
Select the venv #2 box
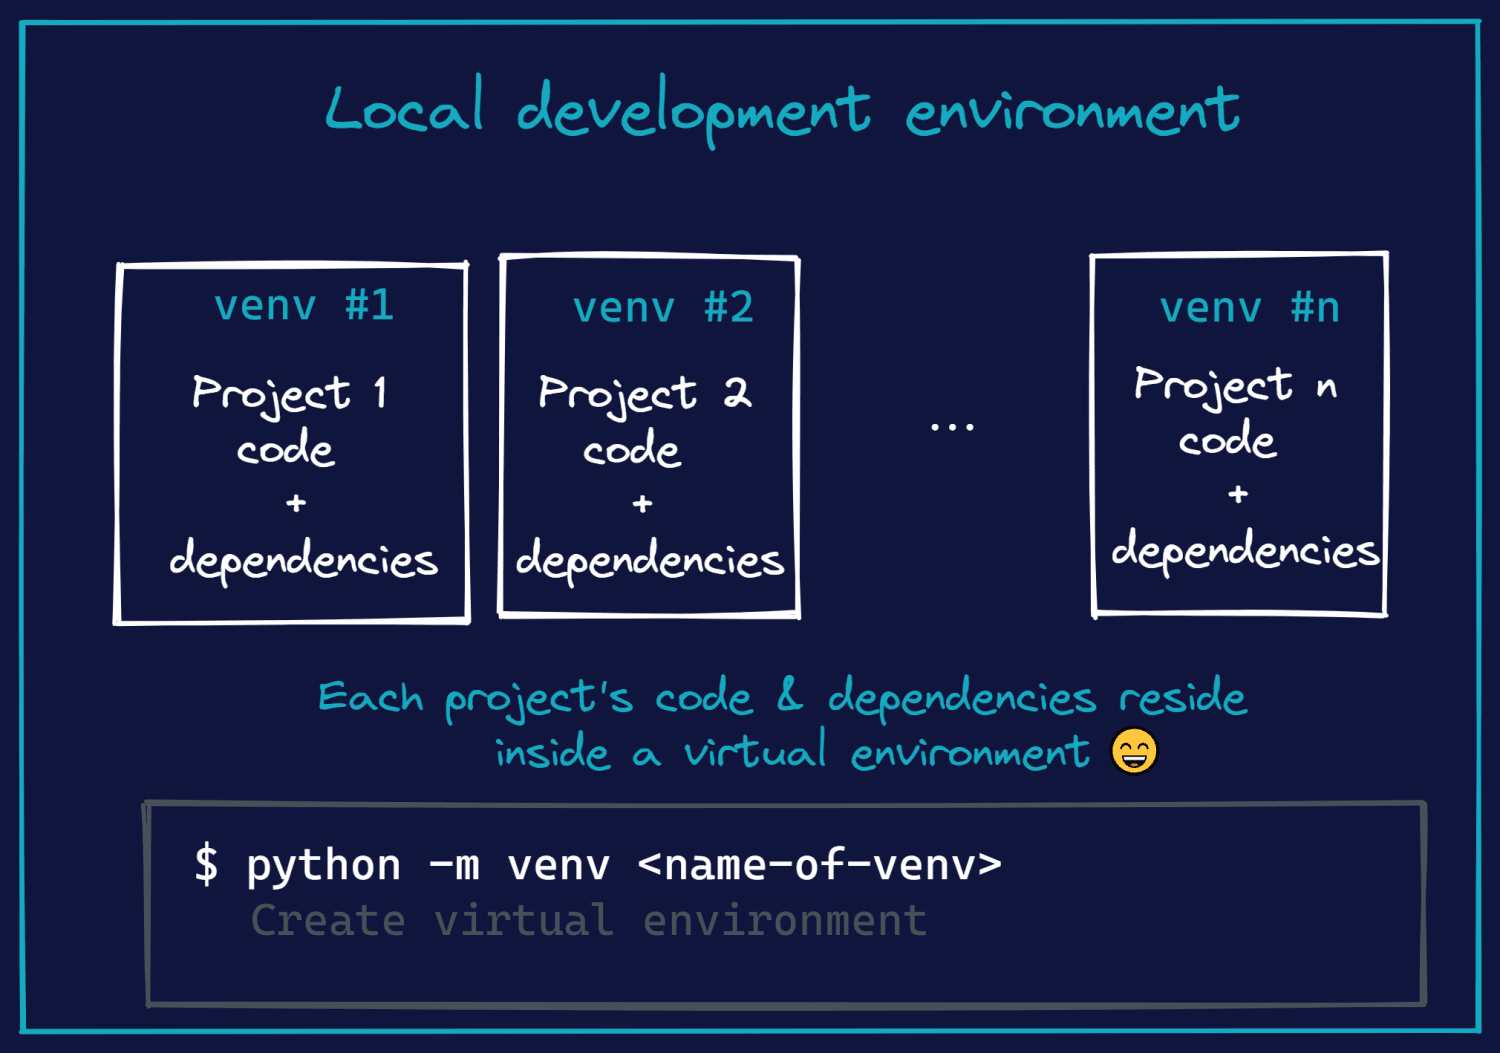tap(648, 437)
